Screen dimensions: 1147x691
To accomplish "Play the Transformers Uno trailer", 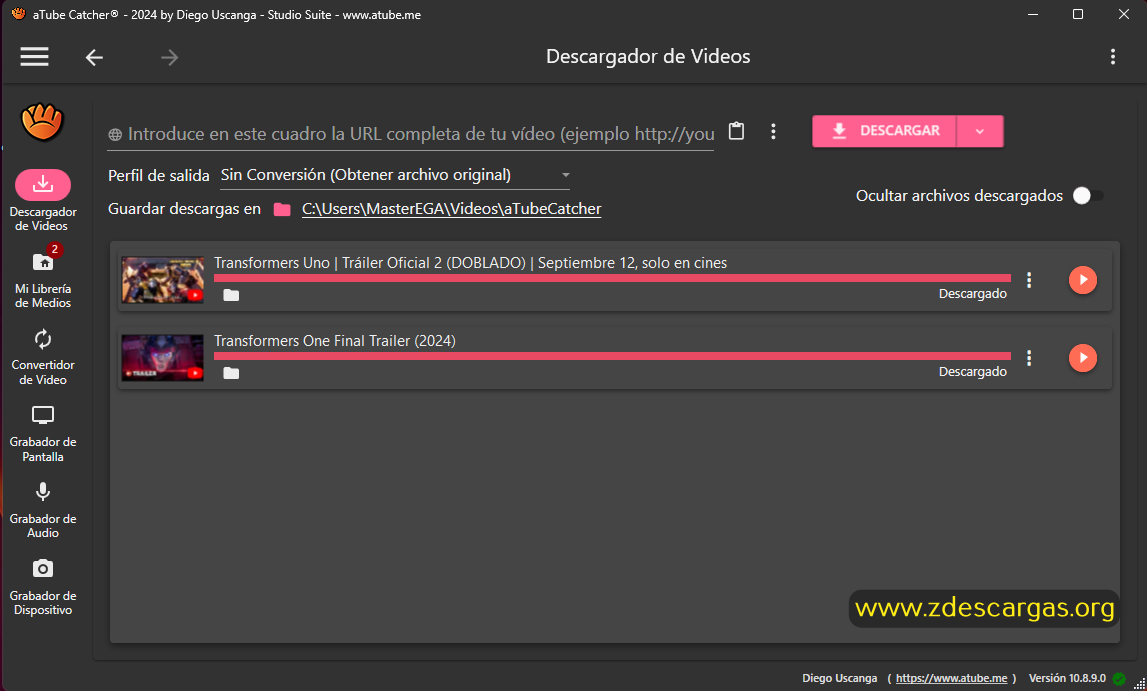I will (1083, 280).
